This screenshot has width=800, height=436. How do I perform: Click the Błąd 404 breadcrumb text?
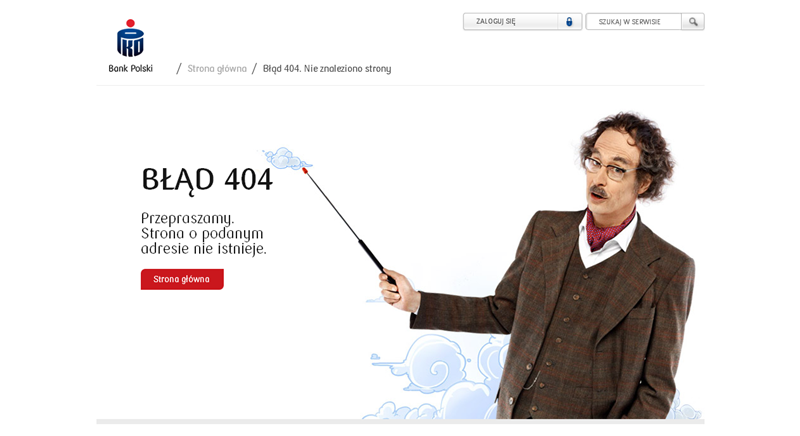pos(327,68)
